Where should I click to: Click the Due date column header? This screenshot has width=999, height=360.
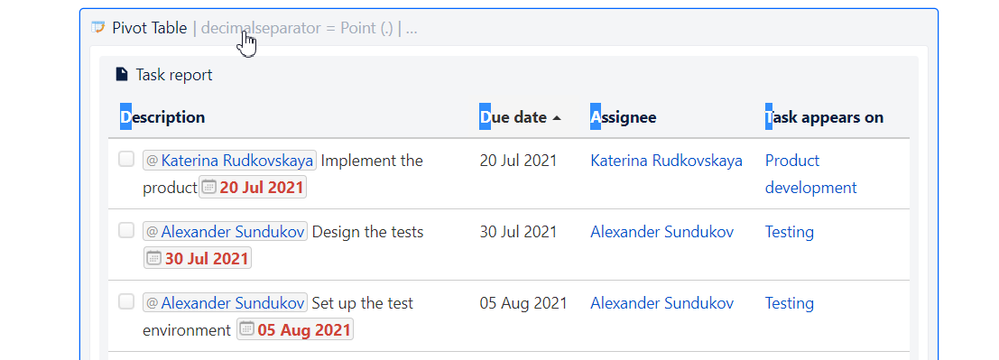[513, 117]
